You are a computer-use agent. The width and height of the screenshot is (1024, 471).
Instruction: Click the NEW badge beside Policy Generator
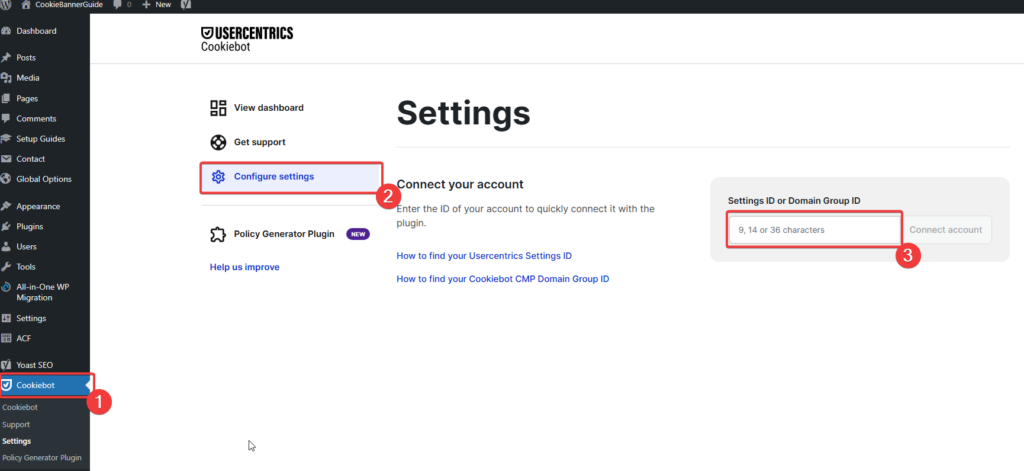[x=358, y=234]
